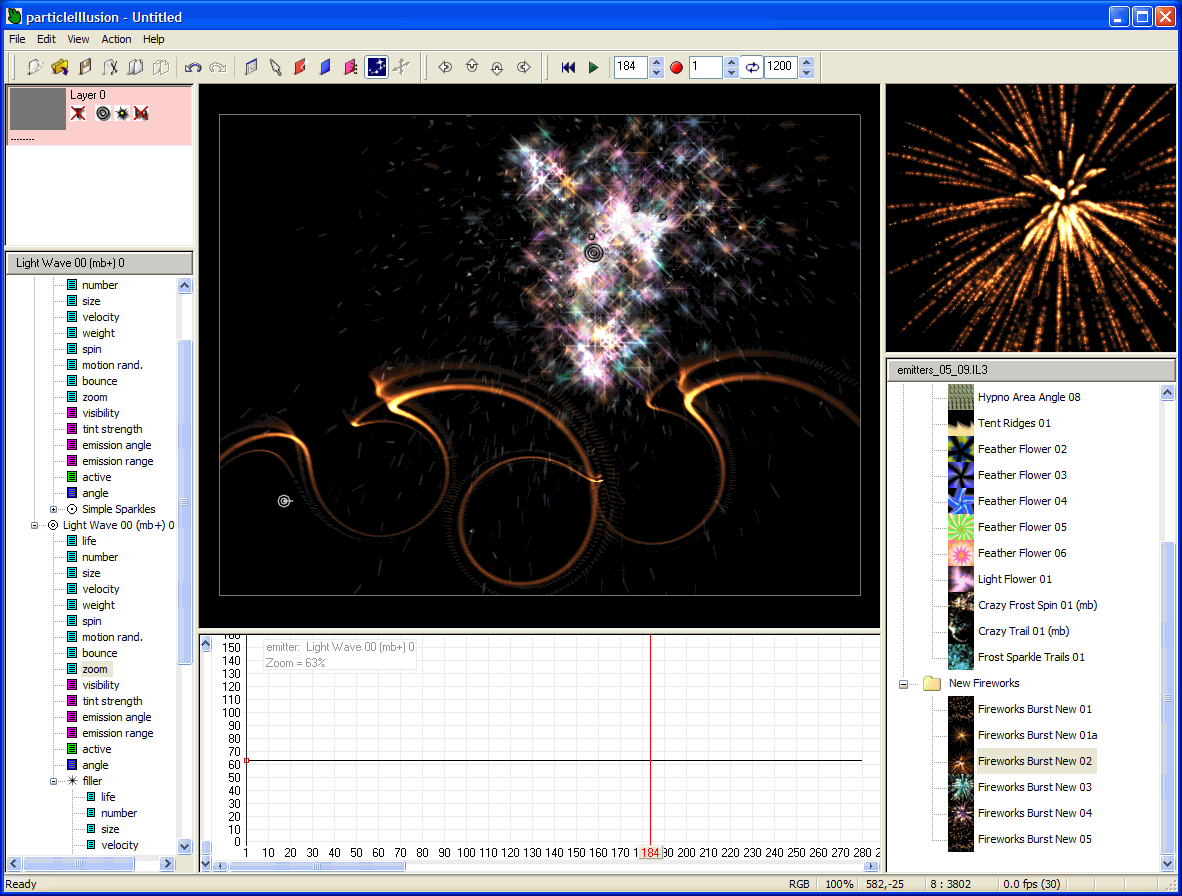Open the View menu
This screenshot has height=896, width=1182.
point(78,39)
